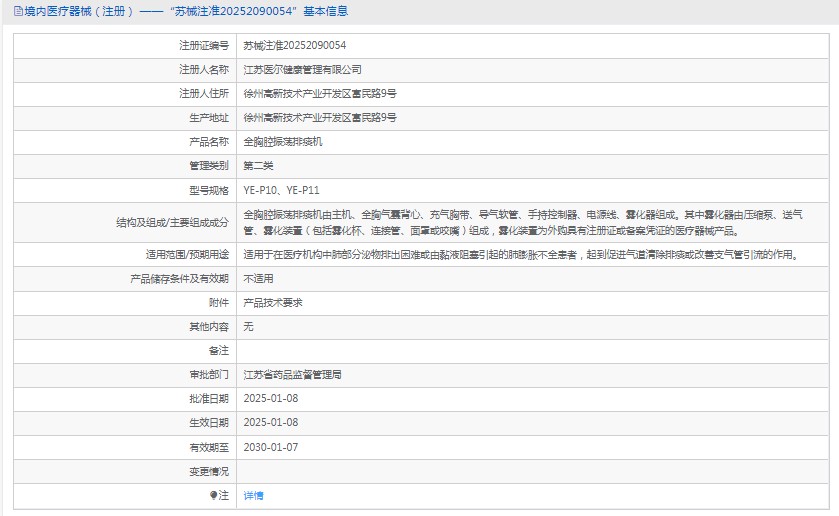Click the 注册人住所 address value
The image size is (839, 516).
point(320,94)
